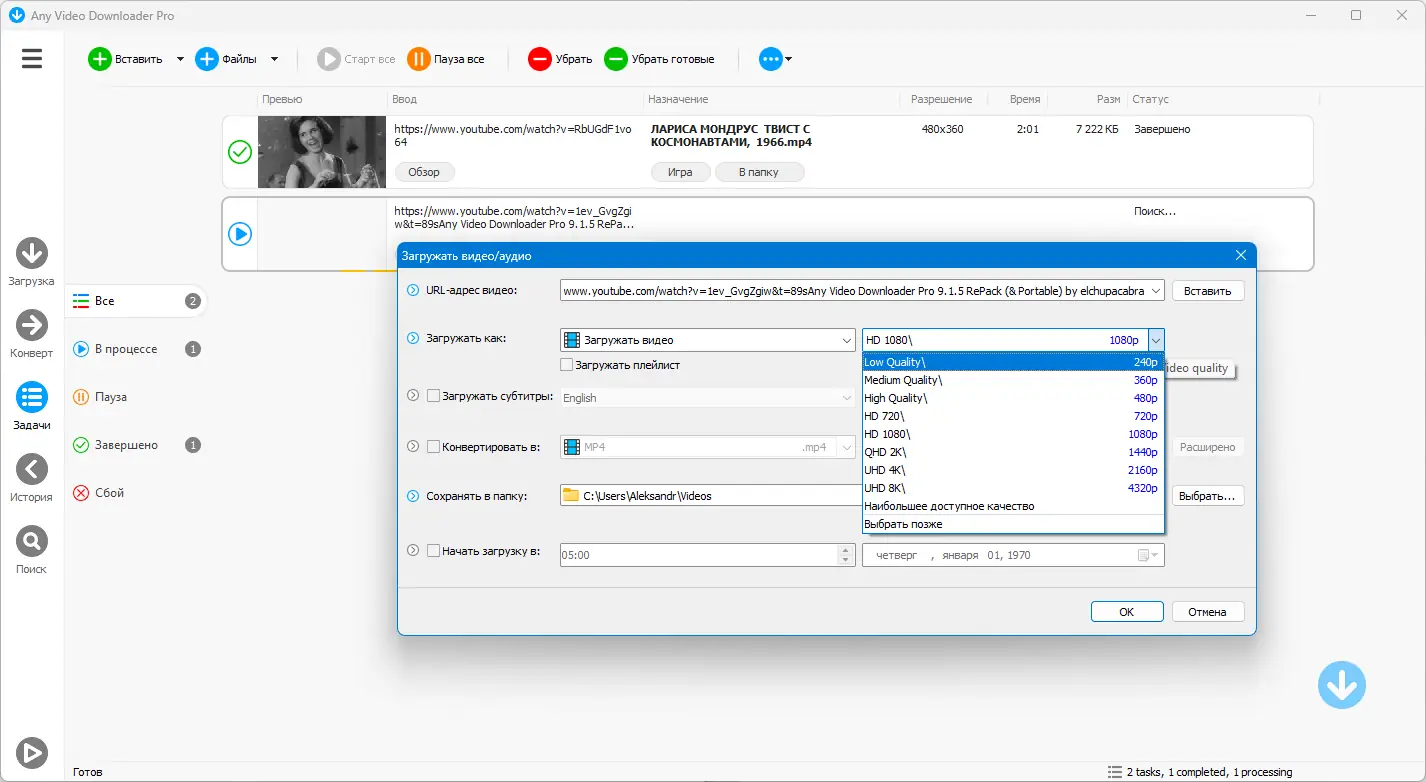Open the Загружать видео dropdown
Viewport: 1426px width, 782px height.
[707, 338]
